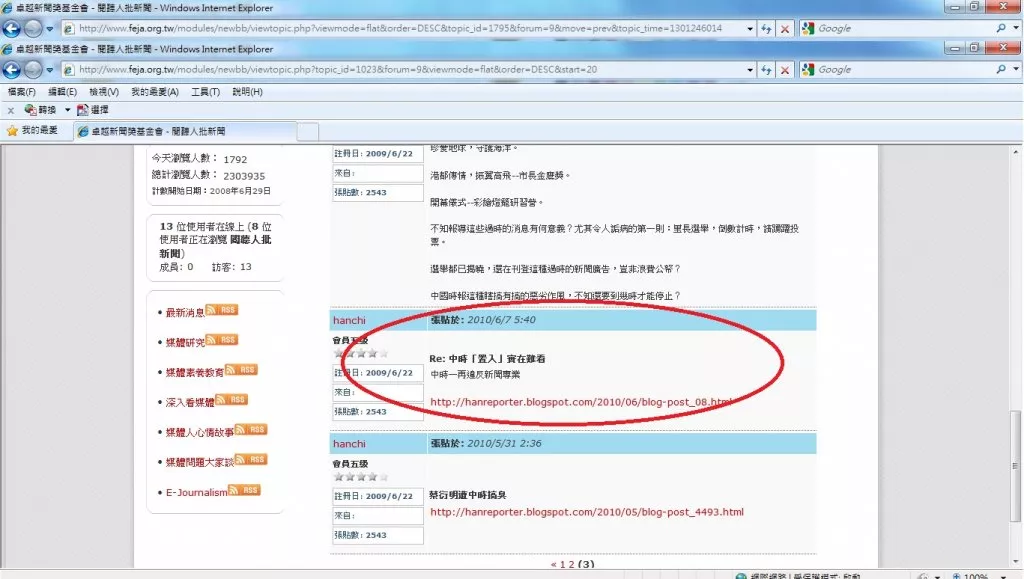This screenshot has width=1024, height=579.
Task: Open the rear window's search provider dropdown
Action: (1016, 27)
